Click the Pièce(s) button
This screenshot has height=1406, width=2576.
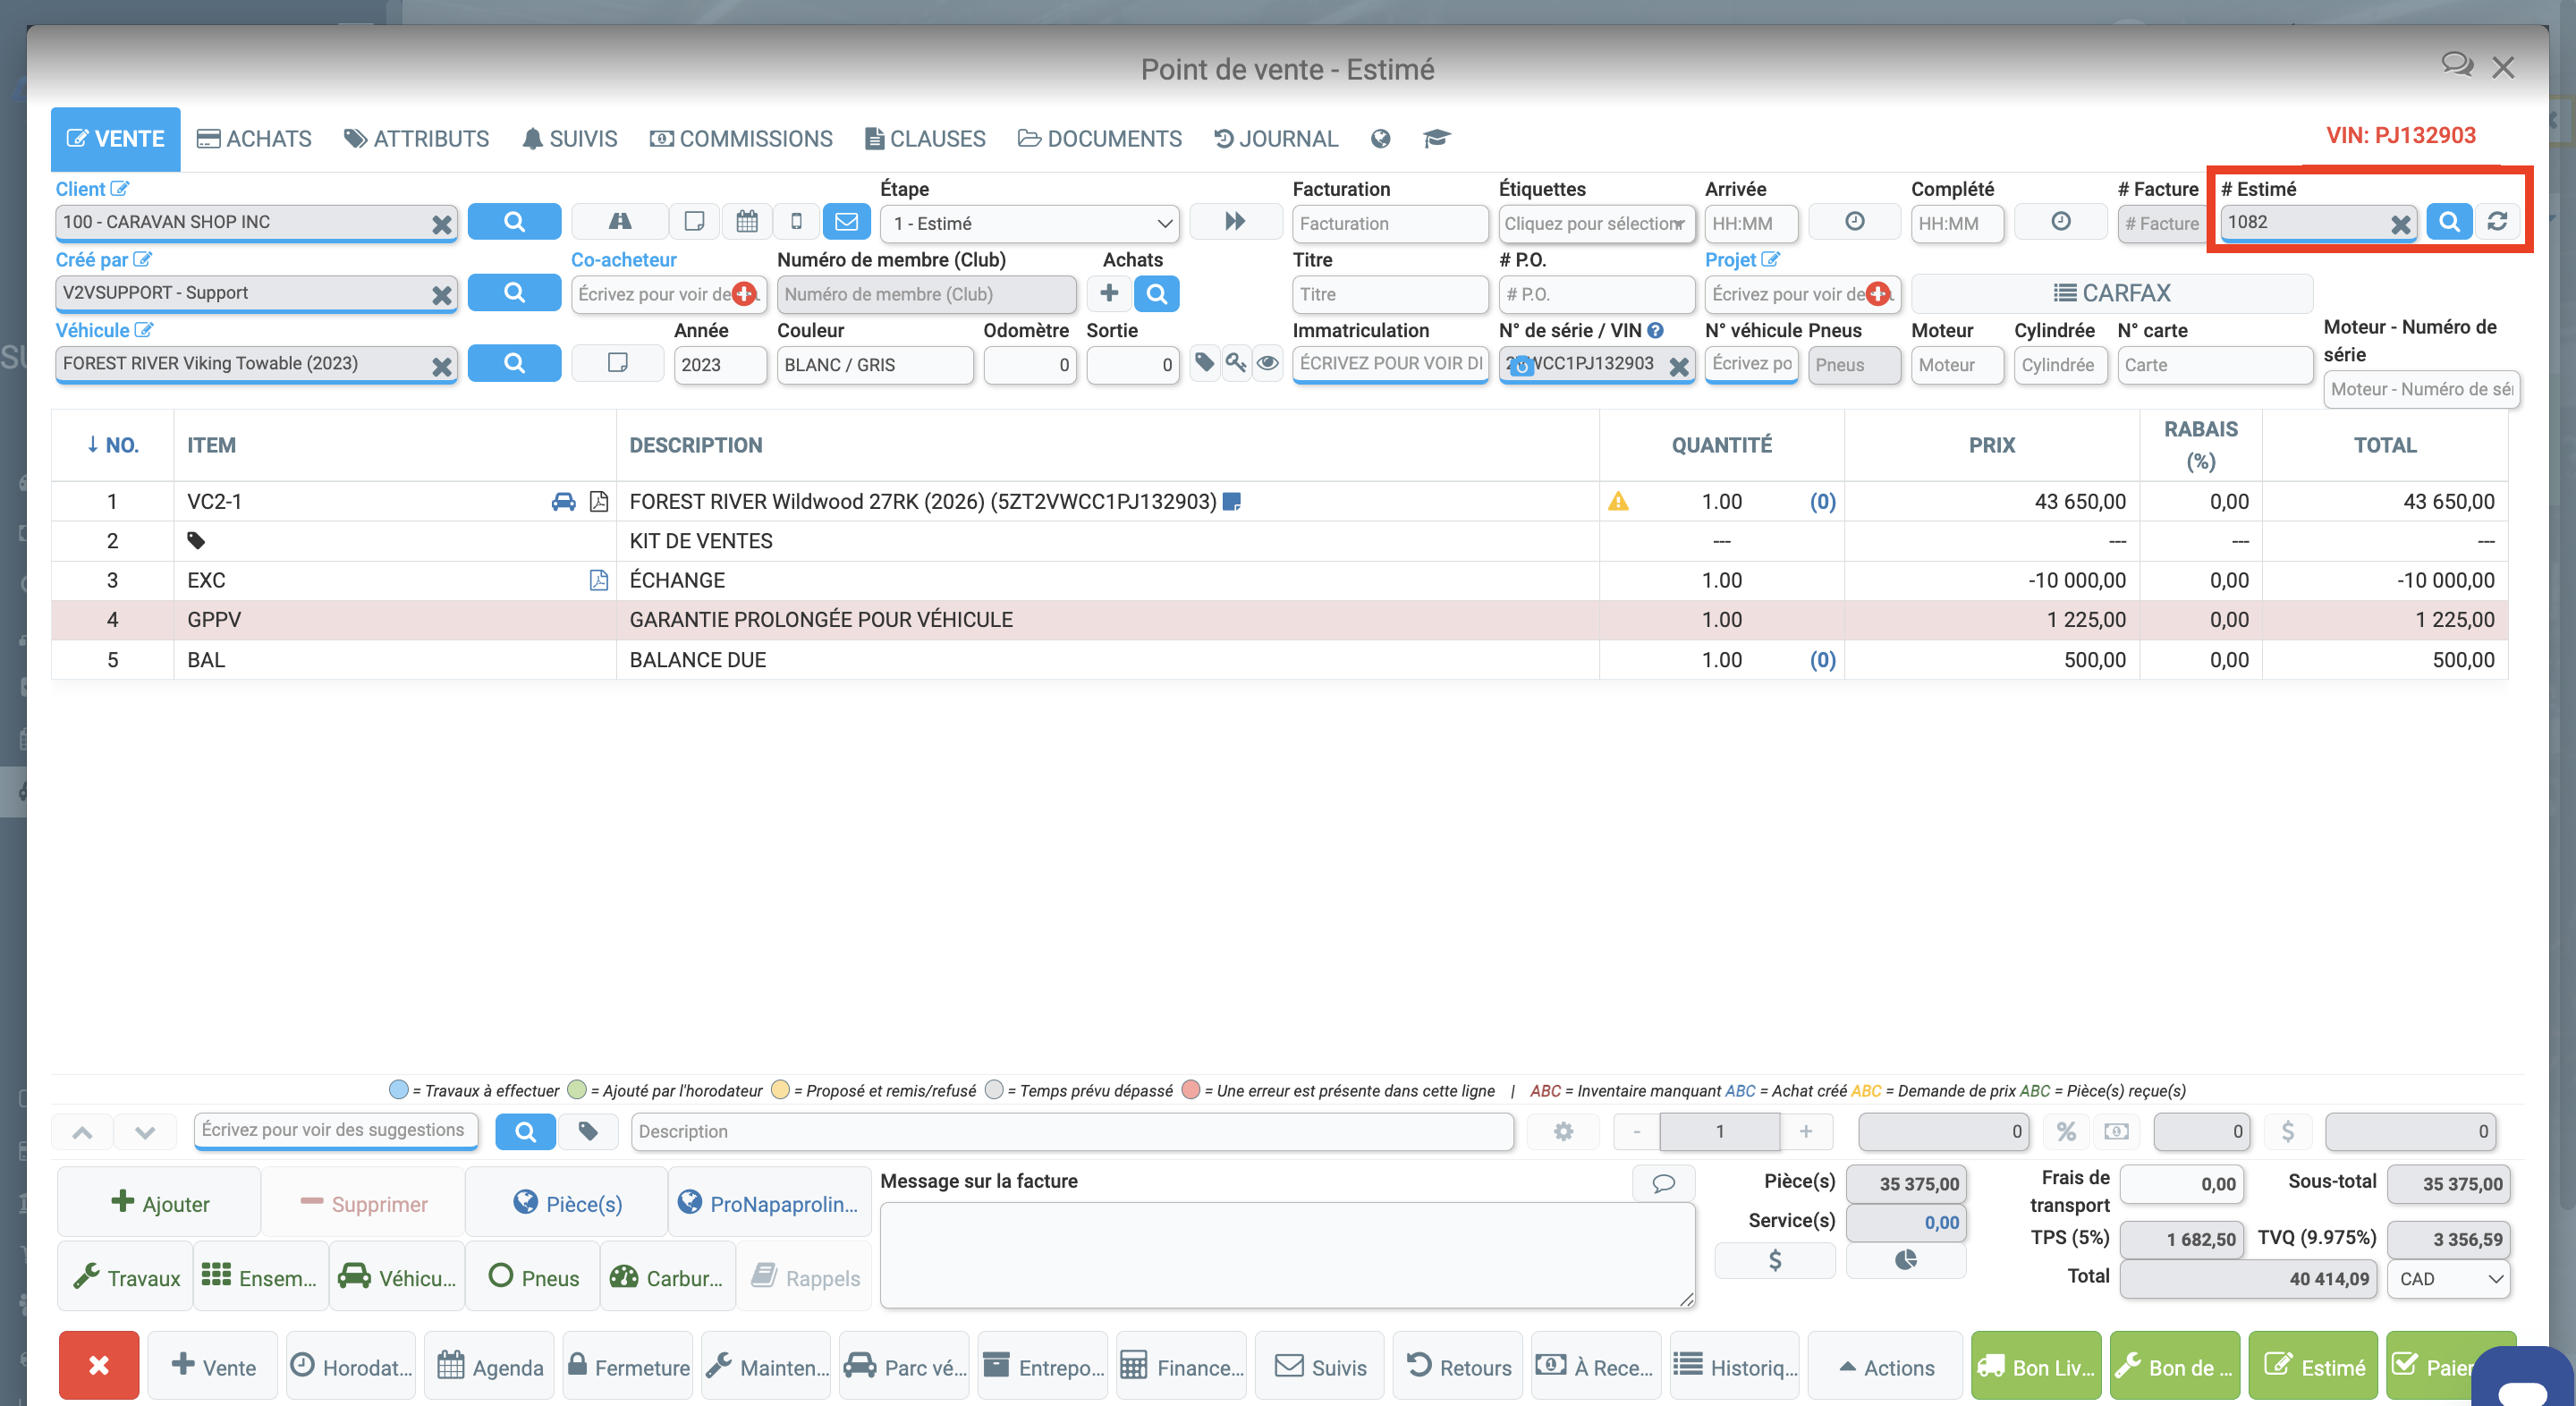click(x=567, y=1203)
